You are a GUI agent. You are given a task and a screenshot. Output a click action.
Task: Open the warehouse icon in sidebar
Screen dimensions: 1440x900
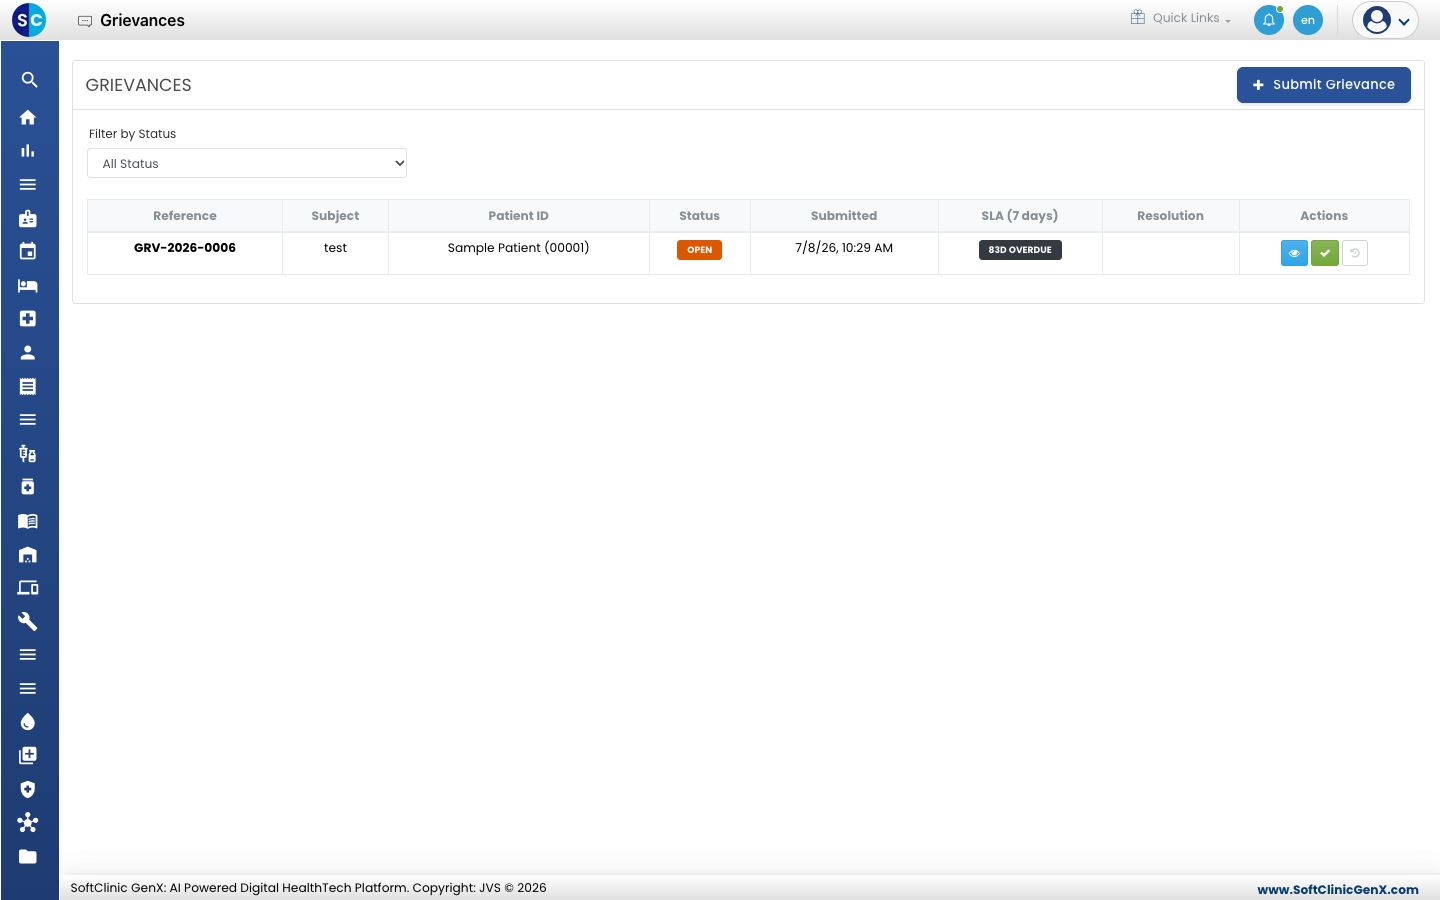(28, 555)
